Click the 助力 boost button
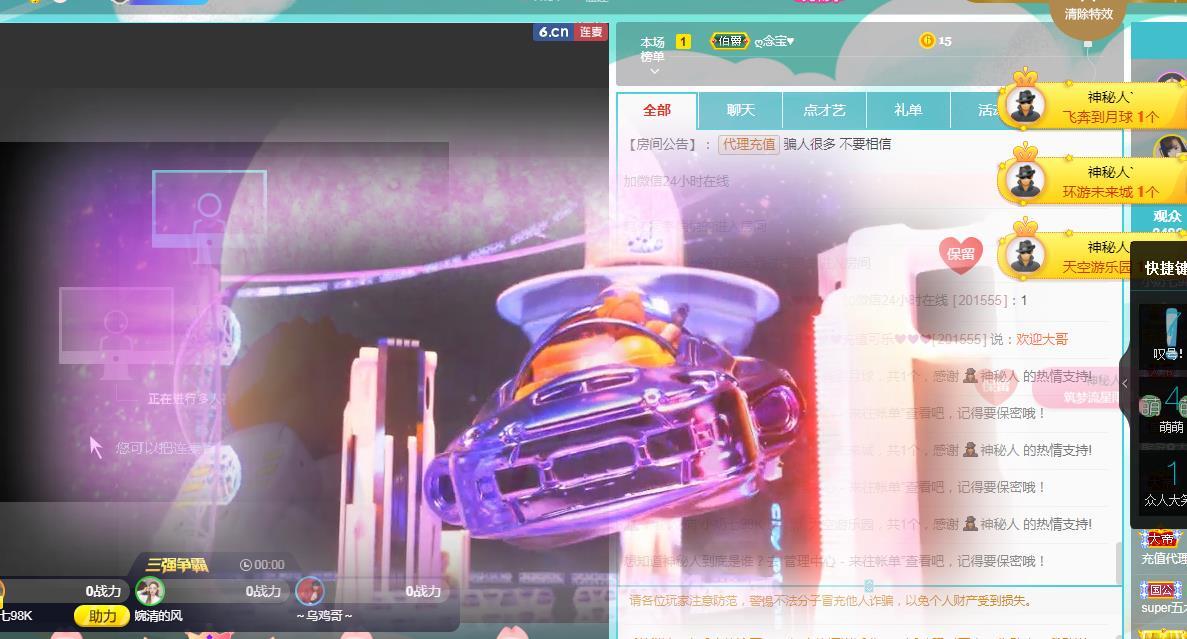 101,616
